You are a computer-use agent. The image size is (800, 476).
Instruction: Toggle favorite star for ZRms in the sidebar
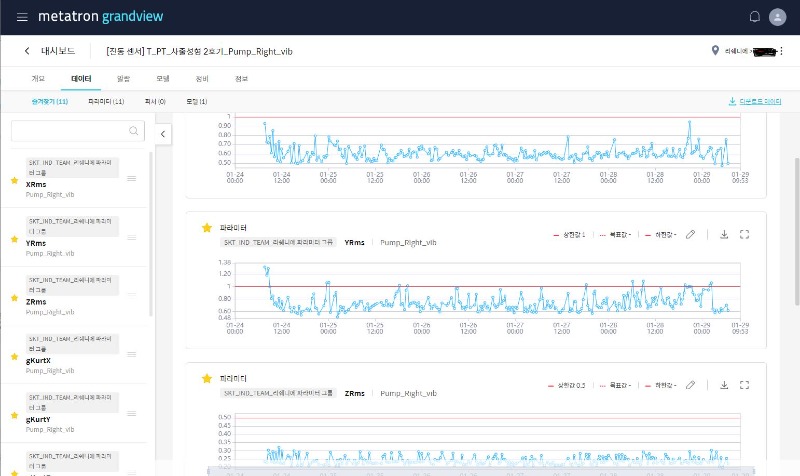(14, 298)
